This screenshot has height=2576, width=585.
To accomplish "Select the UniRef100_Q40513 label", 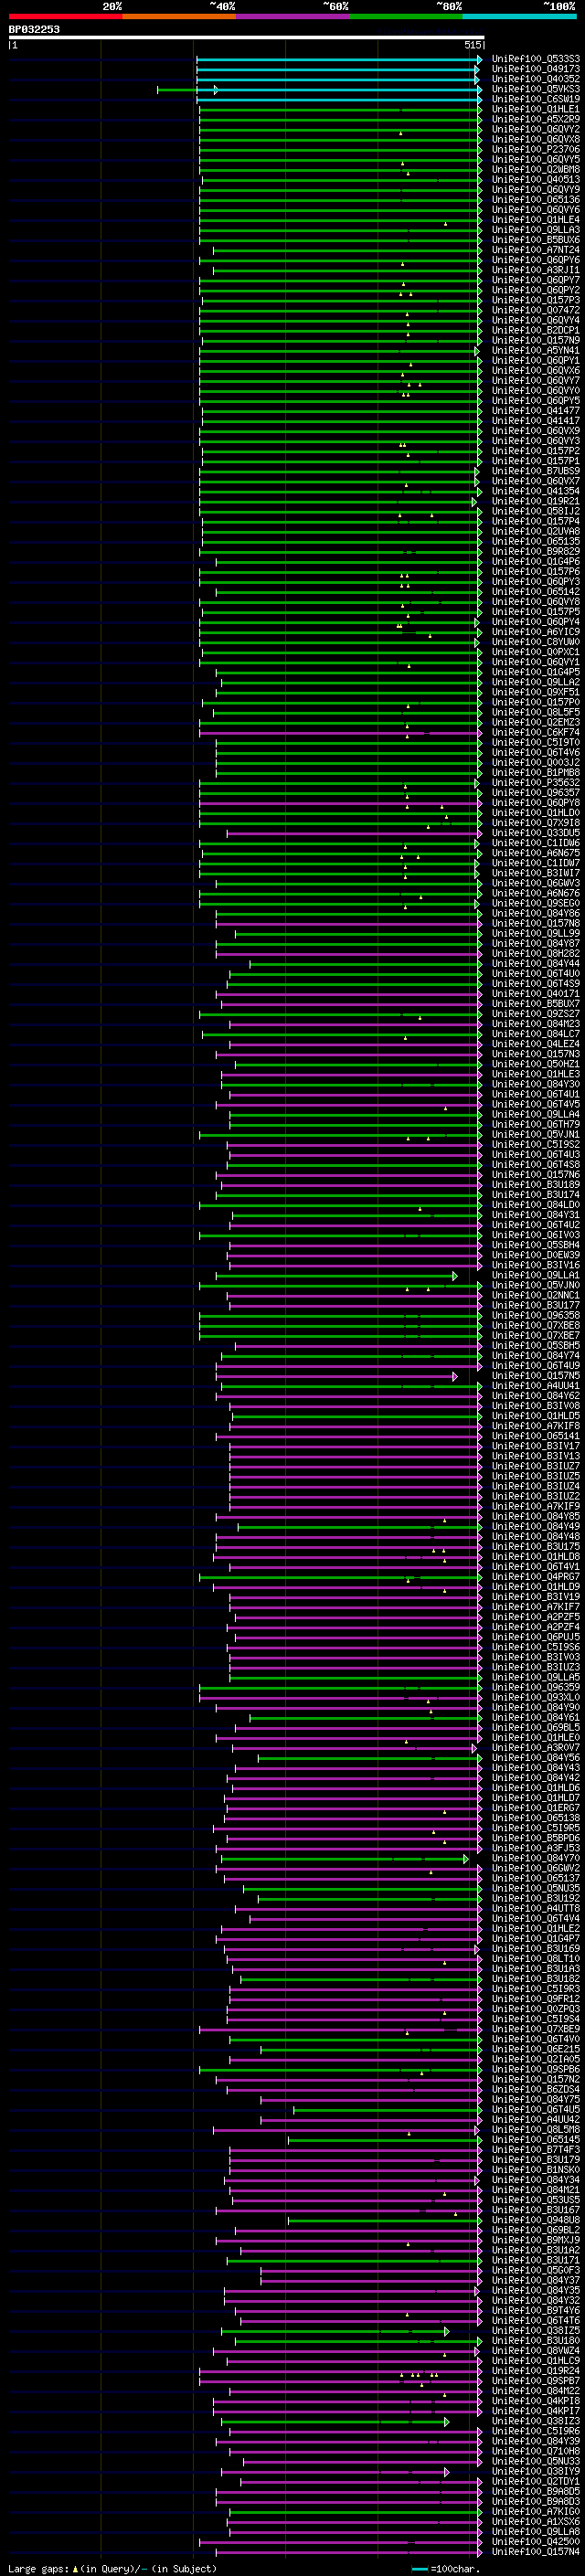I will (x=536, y=179).
